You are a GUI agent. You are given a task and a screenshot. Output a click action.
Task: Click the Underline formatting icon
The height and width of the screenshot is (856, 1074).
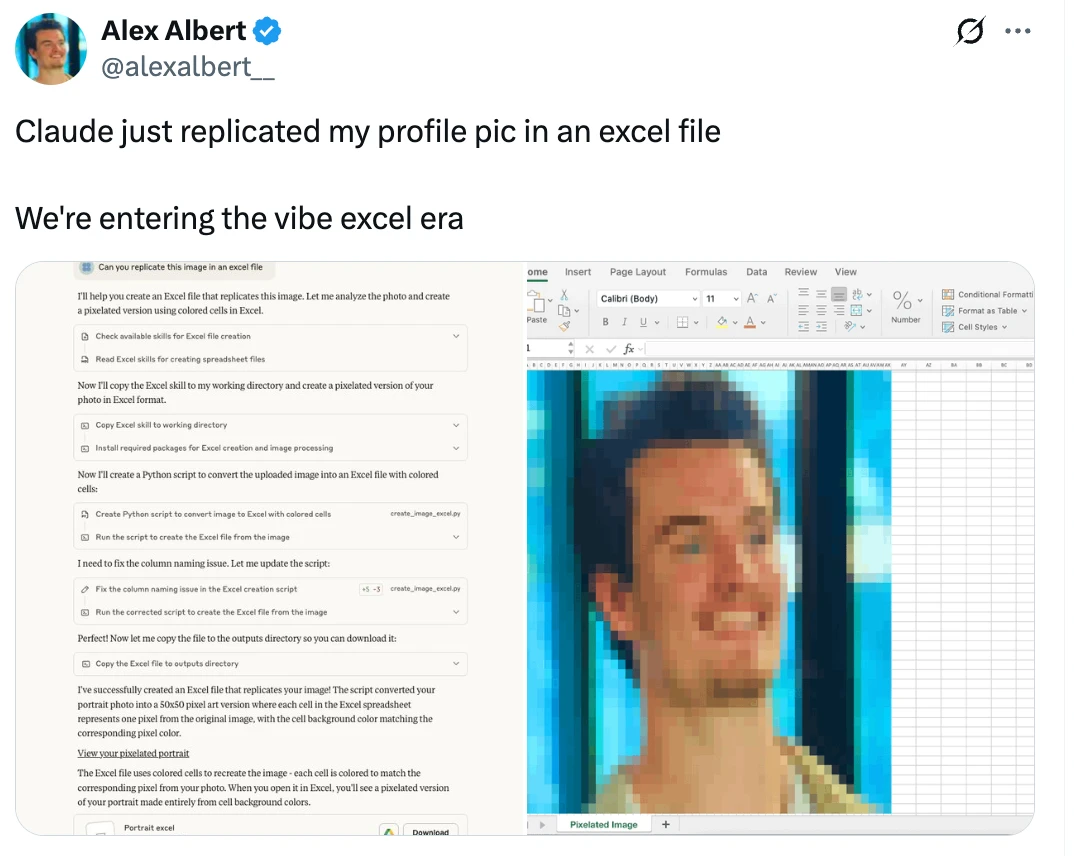coord(643,322)
